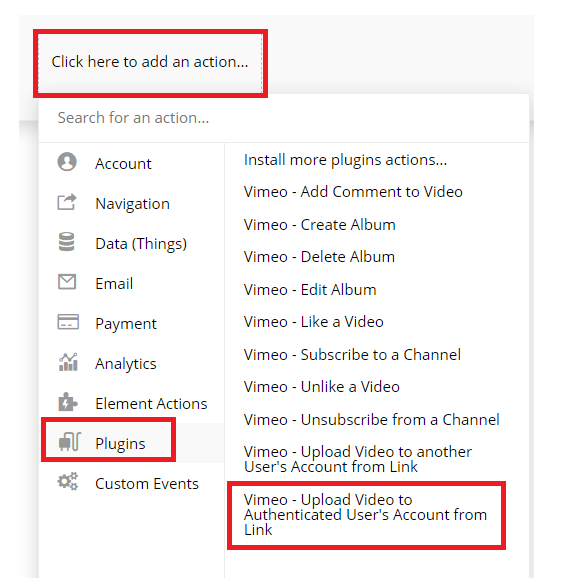Pick 'Vimeo - Subscribe to a Channel'
The image size is (566, 584).
[x=352, y=355]
